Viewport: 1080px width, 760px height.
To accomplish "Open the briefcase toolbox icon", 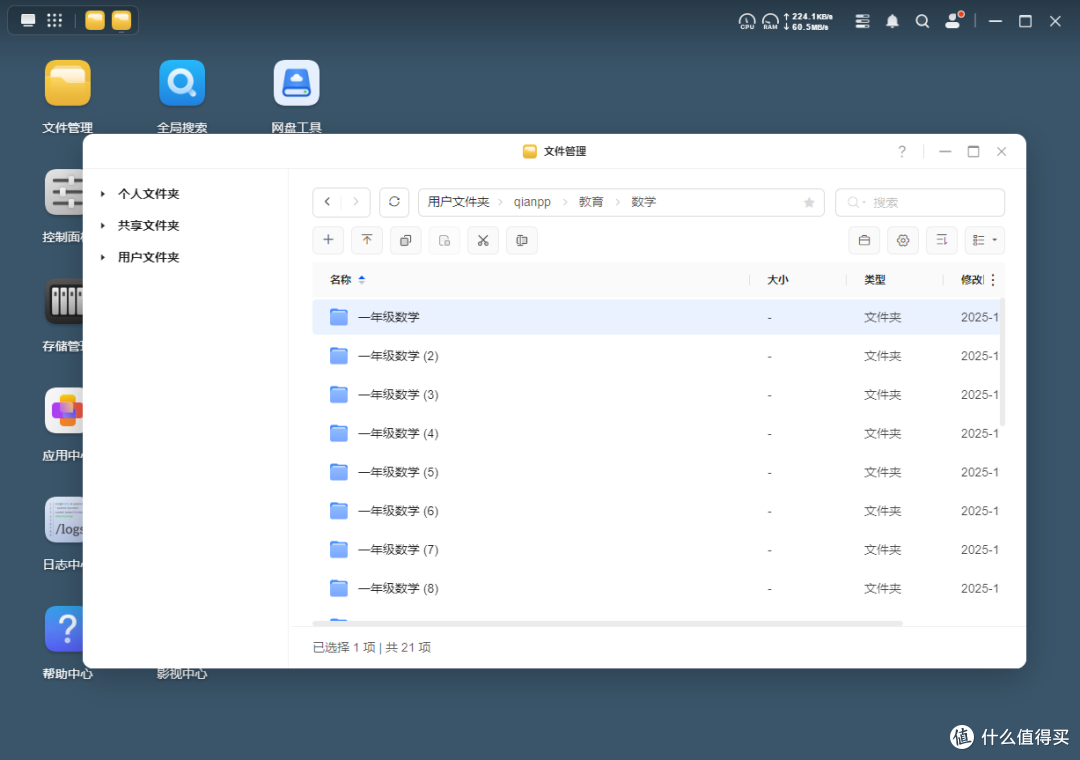I will point(864,240).
